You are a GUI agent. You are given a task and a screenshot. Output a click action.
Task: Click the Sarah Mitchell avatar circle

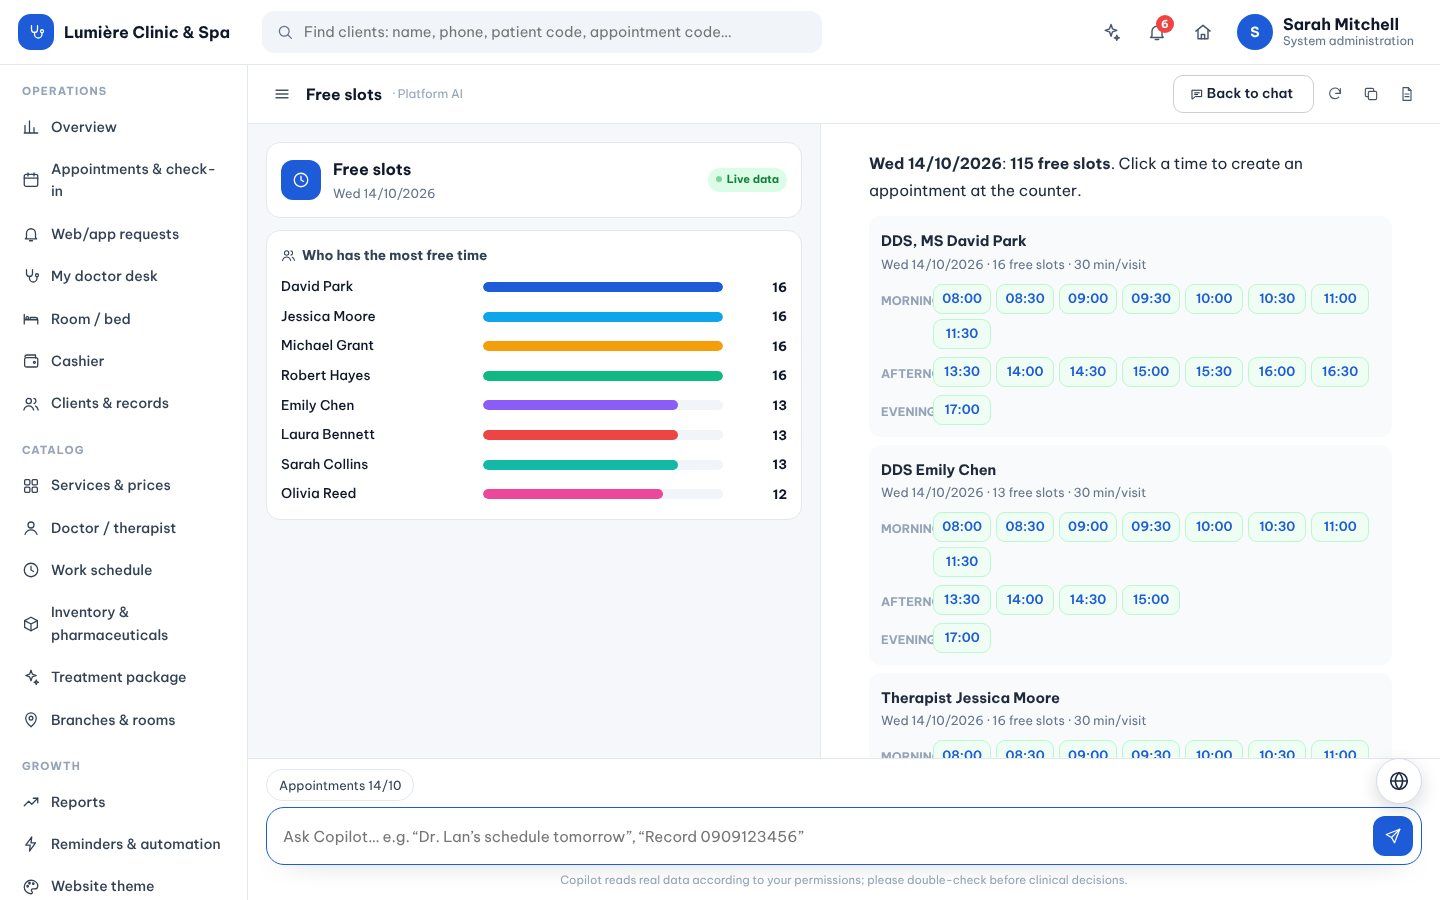[1255, 32]
